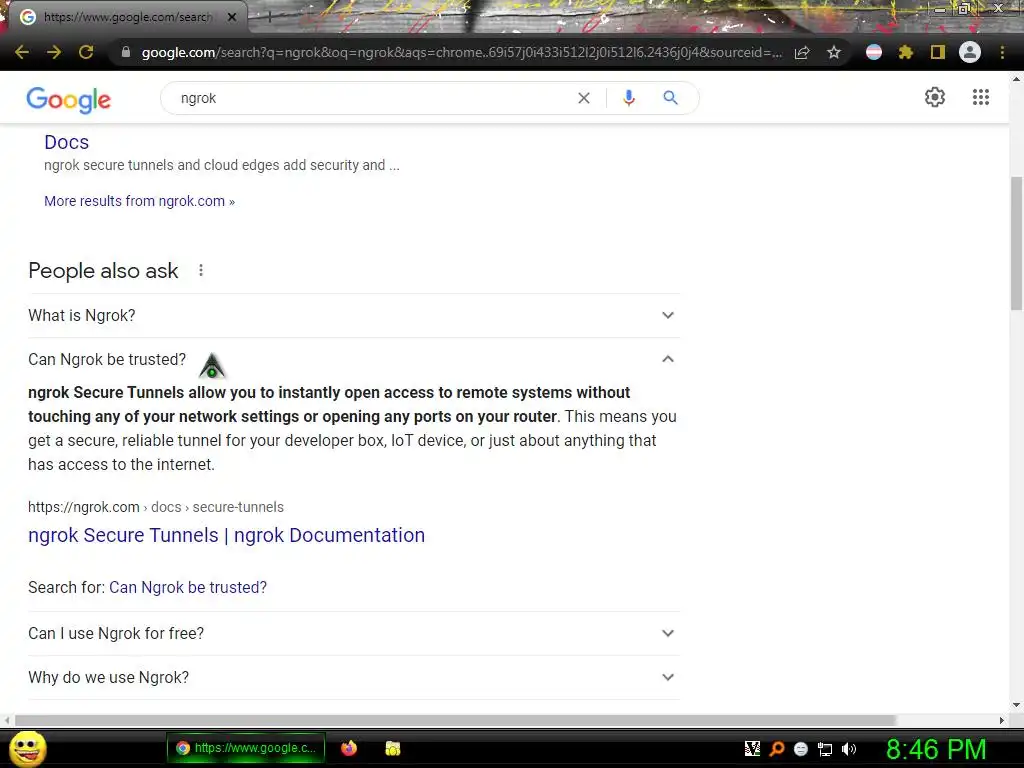
Task: Bookmark this page with the star
Action: click(834, 52)
